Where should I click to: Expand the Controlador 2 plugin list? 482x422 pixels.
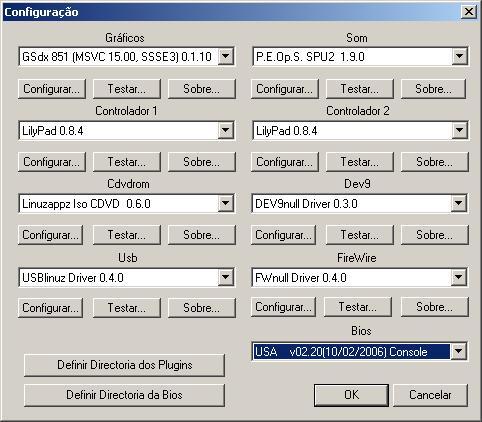click(459, 130)
